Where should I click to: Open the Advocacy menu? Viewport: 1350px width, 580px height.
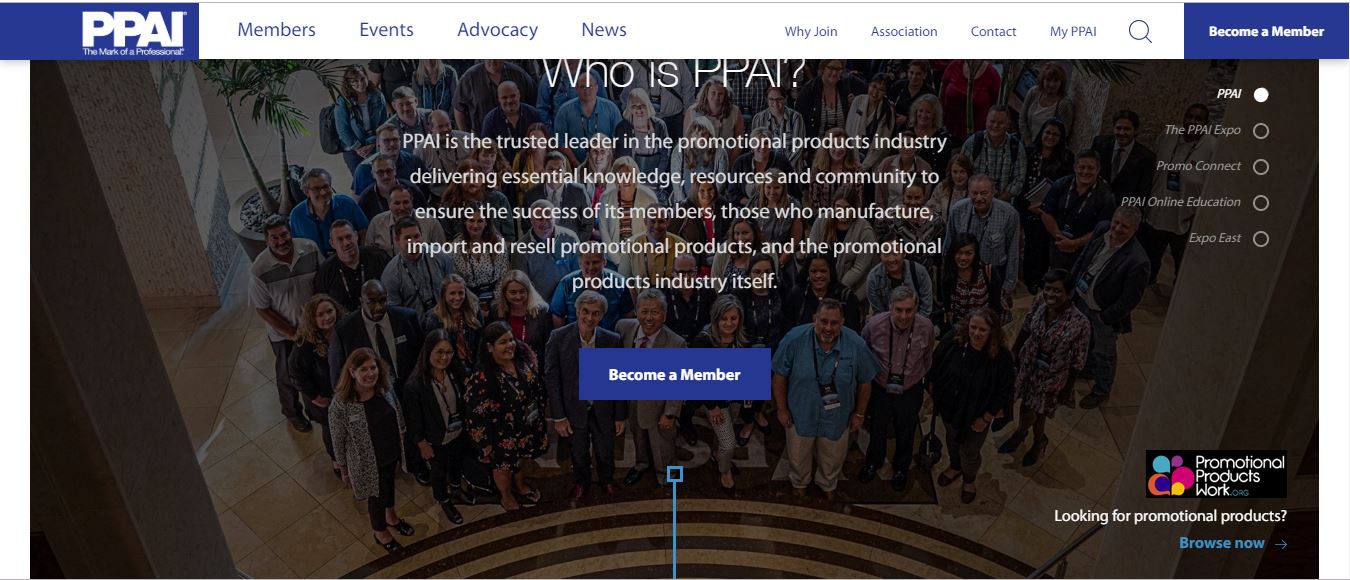point(497,30)
